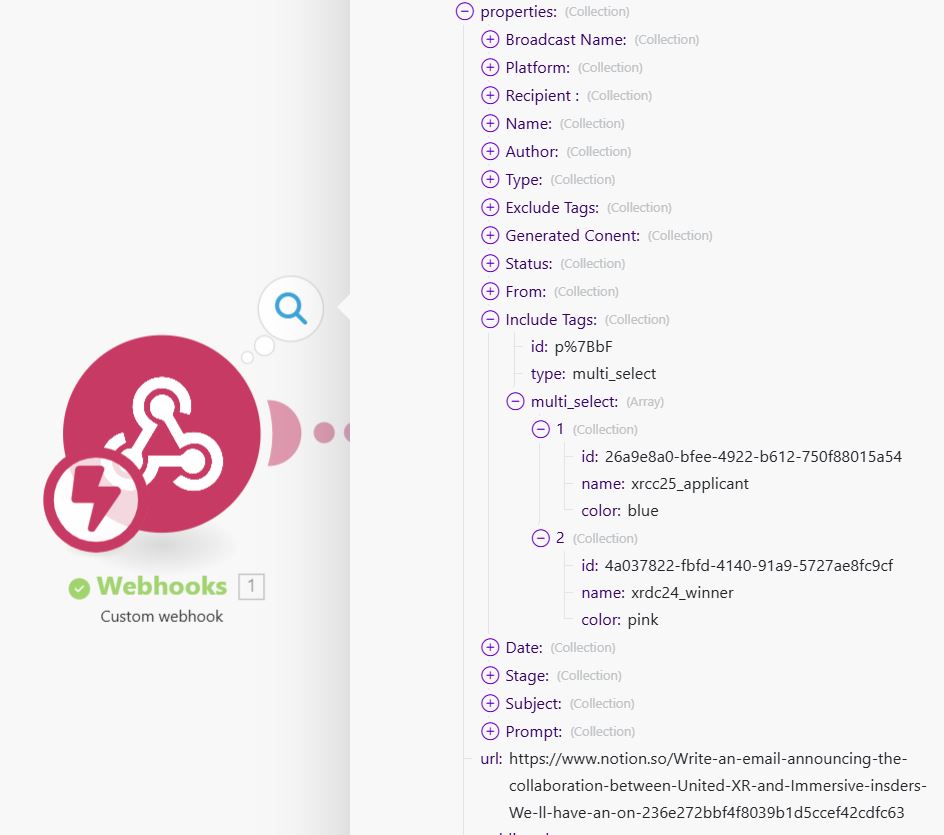The image size is (944, 835).
Task: Select id 26a9e8a0-bfee-4922-b612-750f88015a54
Action: pyautogui.click(x=753, y=457)
